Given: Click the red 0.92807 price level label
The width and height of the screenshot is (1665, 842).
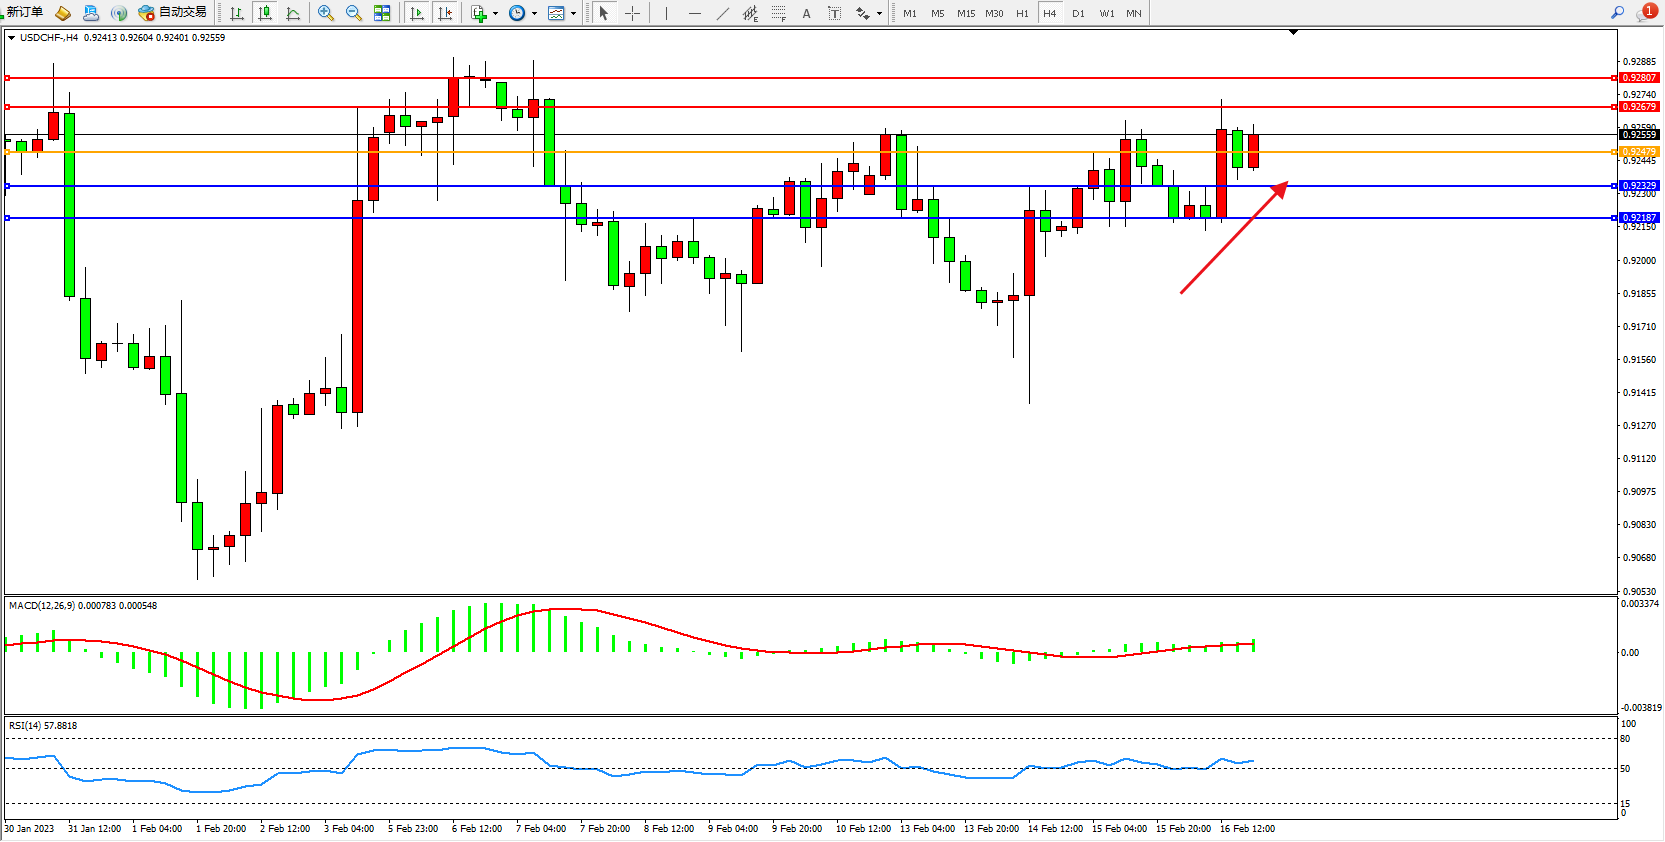Looking at the screenshot, I should [1639, 78].
